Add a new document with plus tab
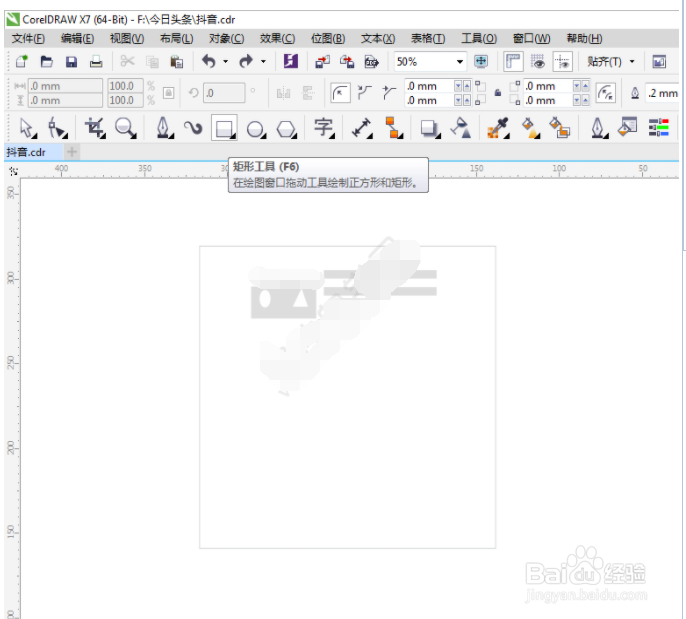The width and height of the screenshot is (686, 619). 72,152
